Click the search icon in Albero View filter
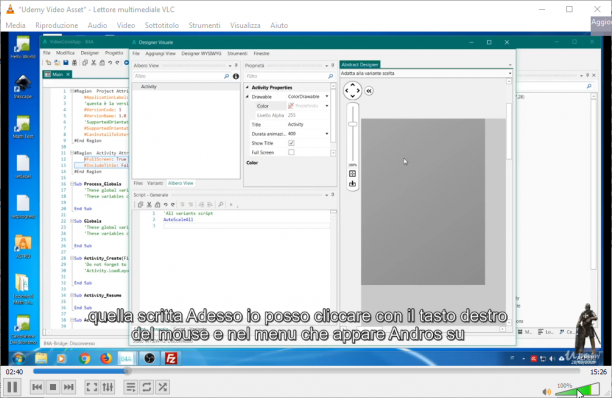The image size is (612, 398). [x=226, y=76]
